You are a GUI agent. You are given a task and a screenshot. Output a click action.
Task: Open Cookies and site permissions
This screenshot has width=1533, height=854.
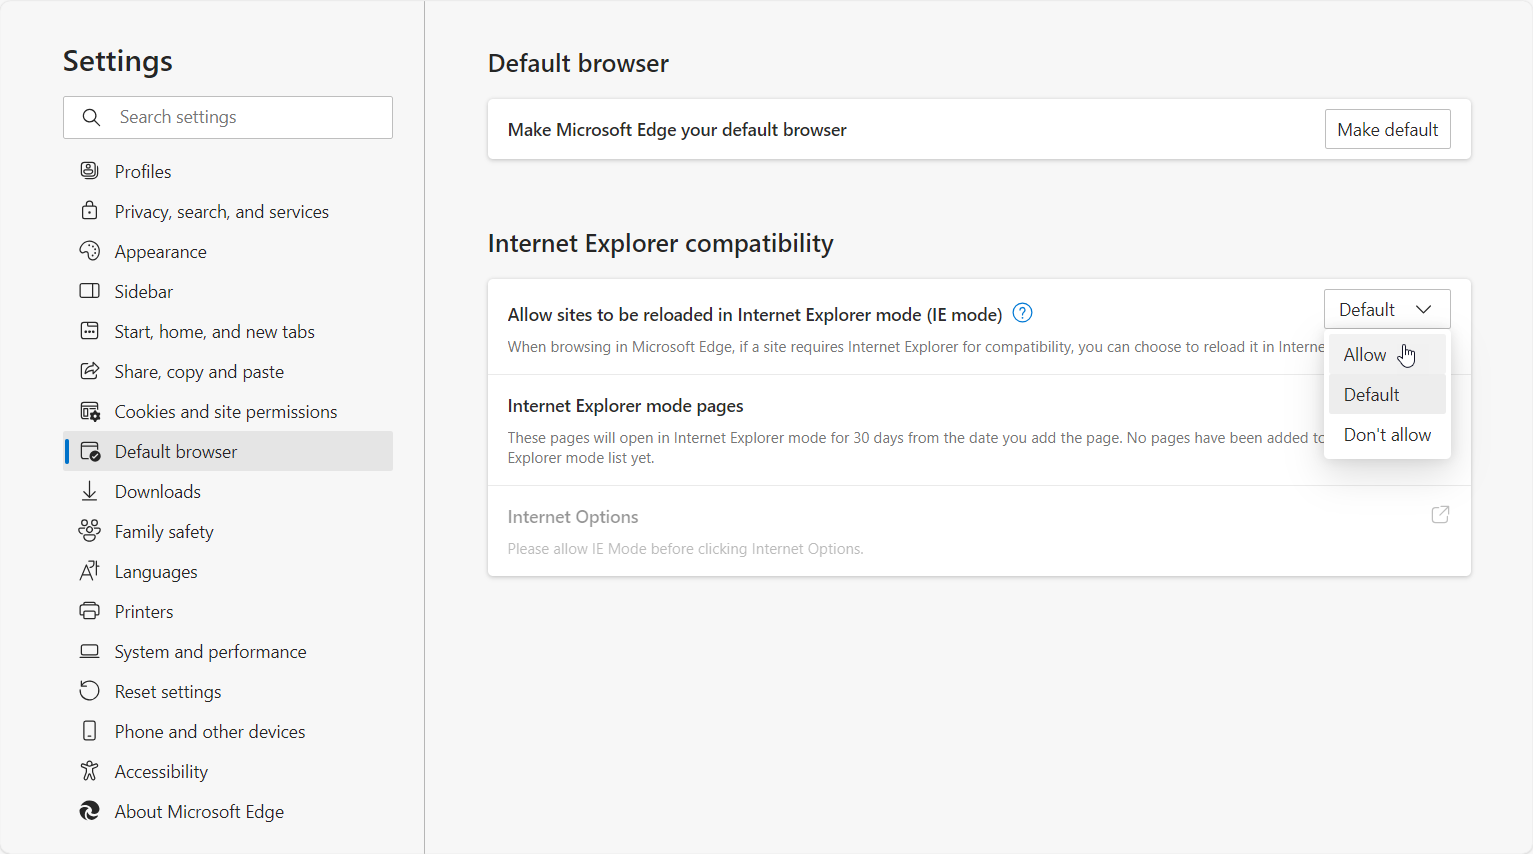click(x=228, y=411)
